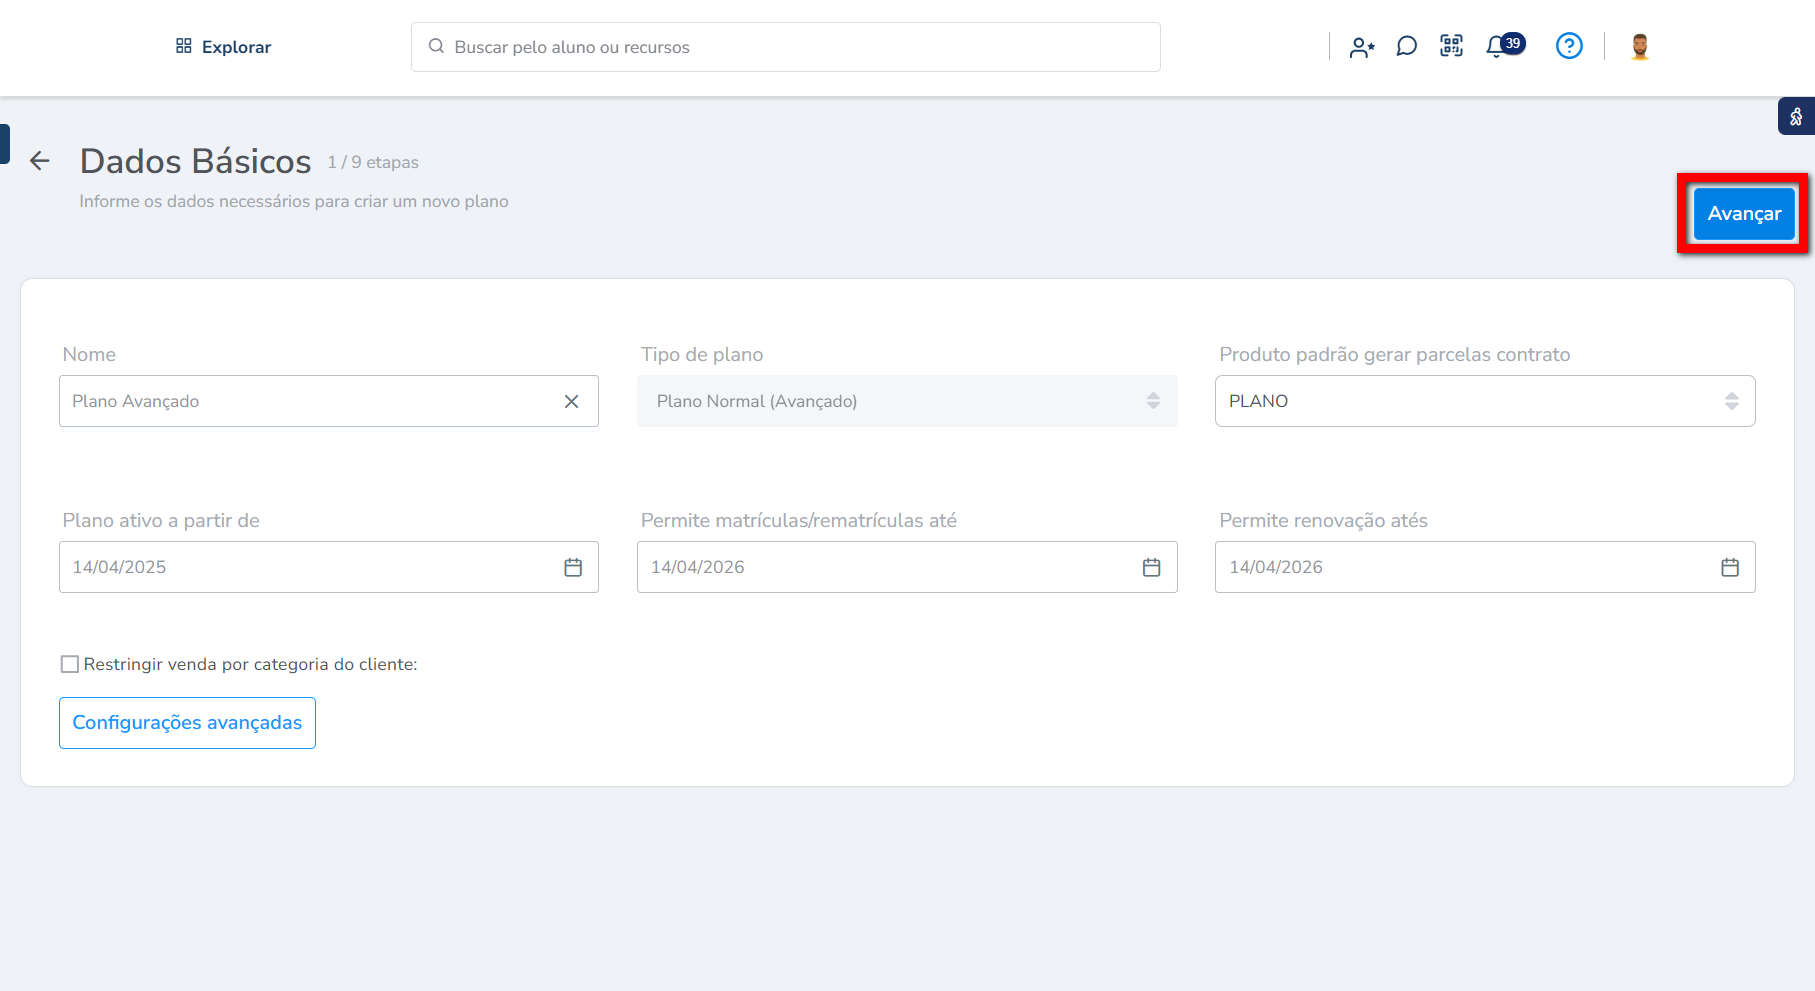Image resolution: width=1815 pixels, height=991 pixels.
Task: Open the chat bubble icon
Action: [x=1406, y=46]
